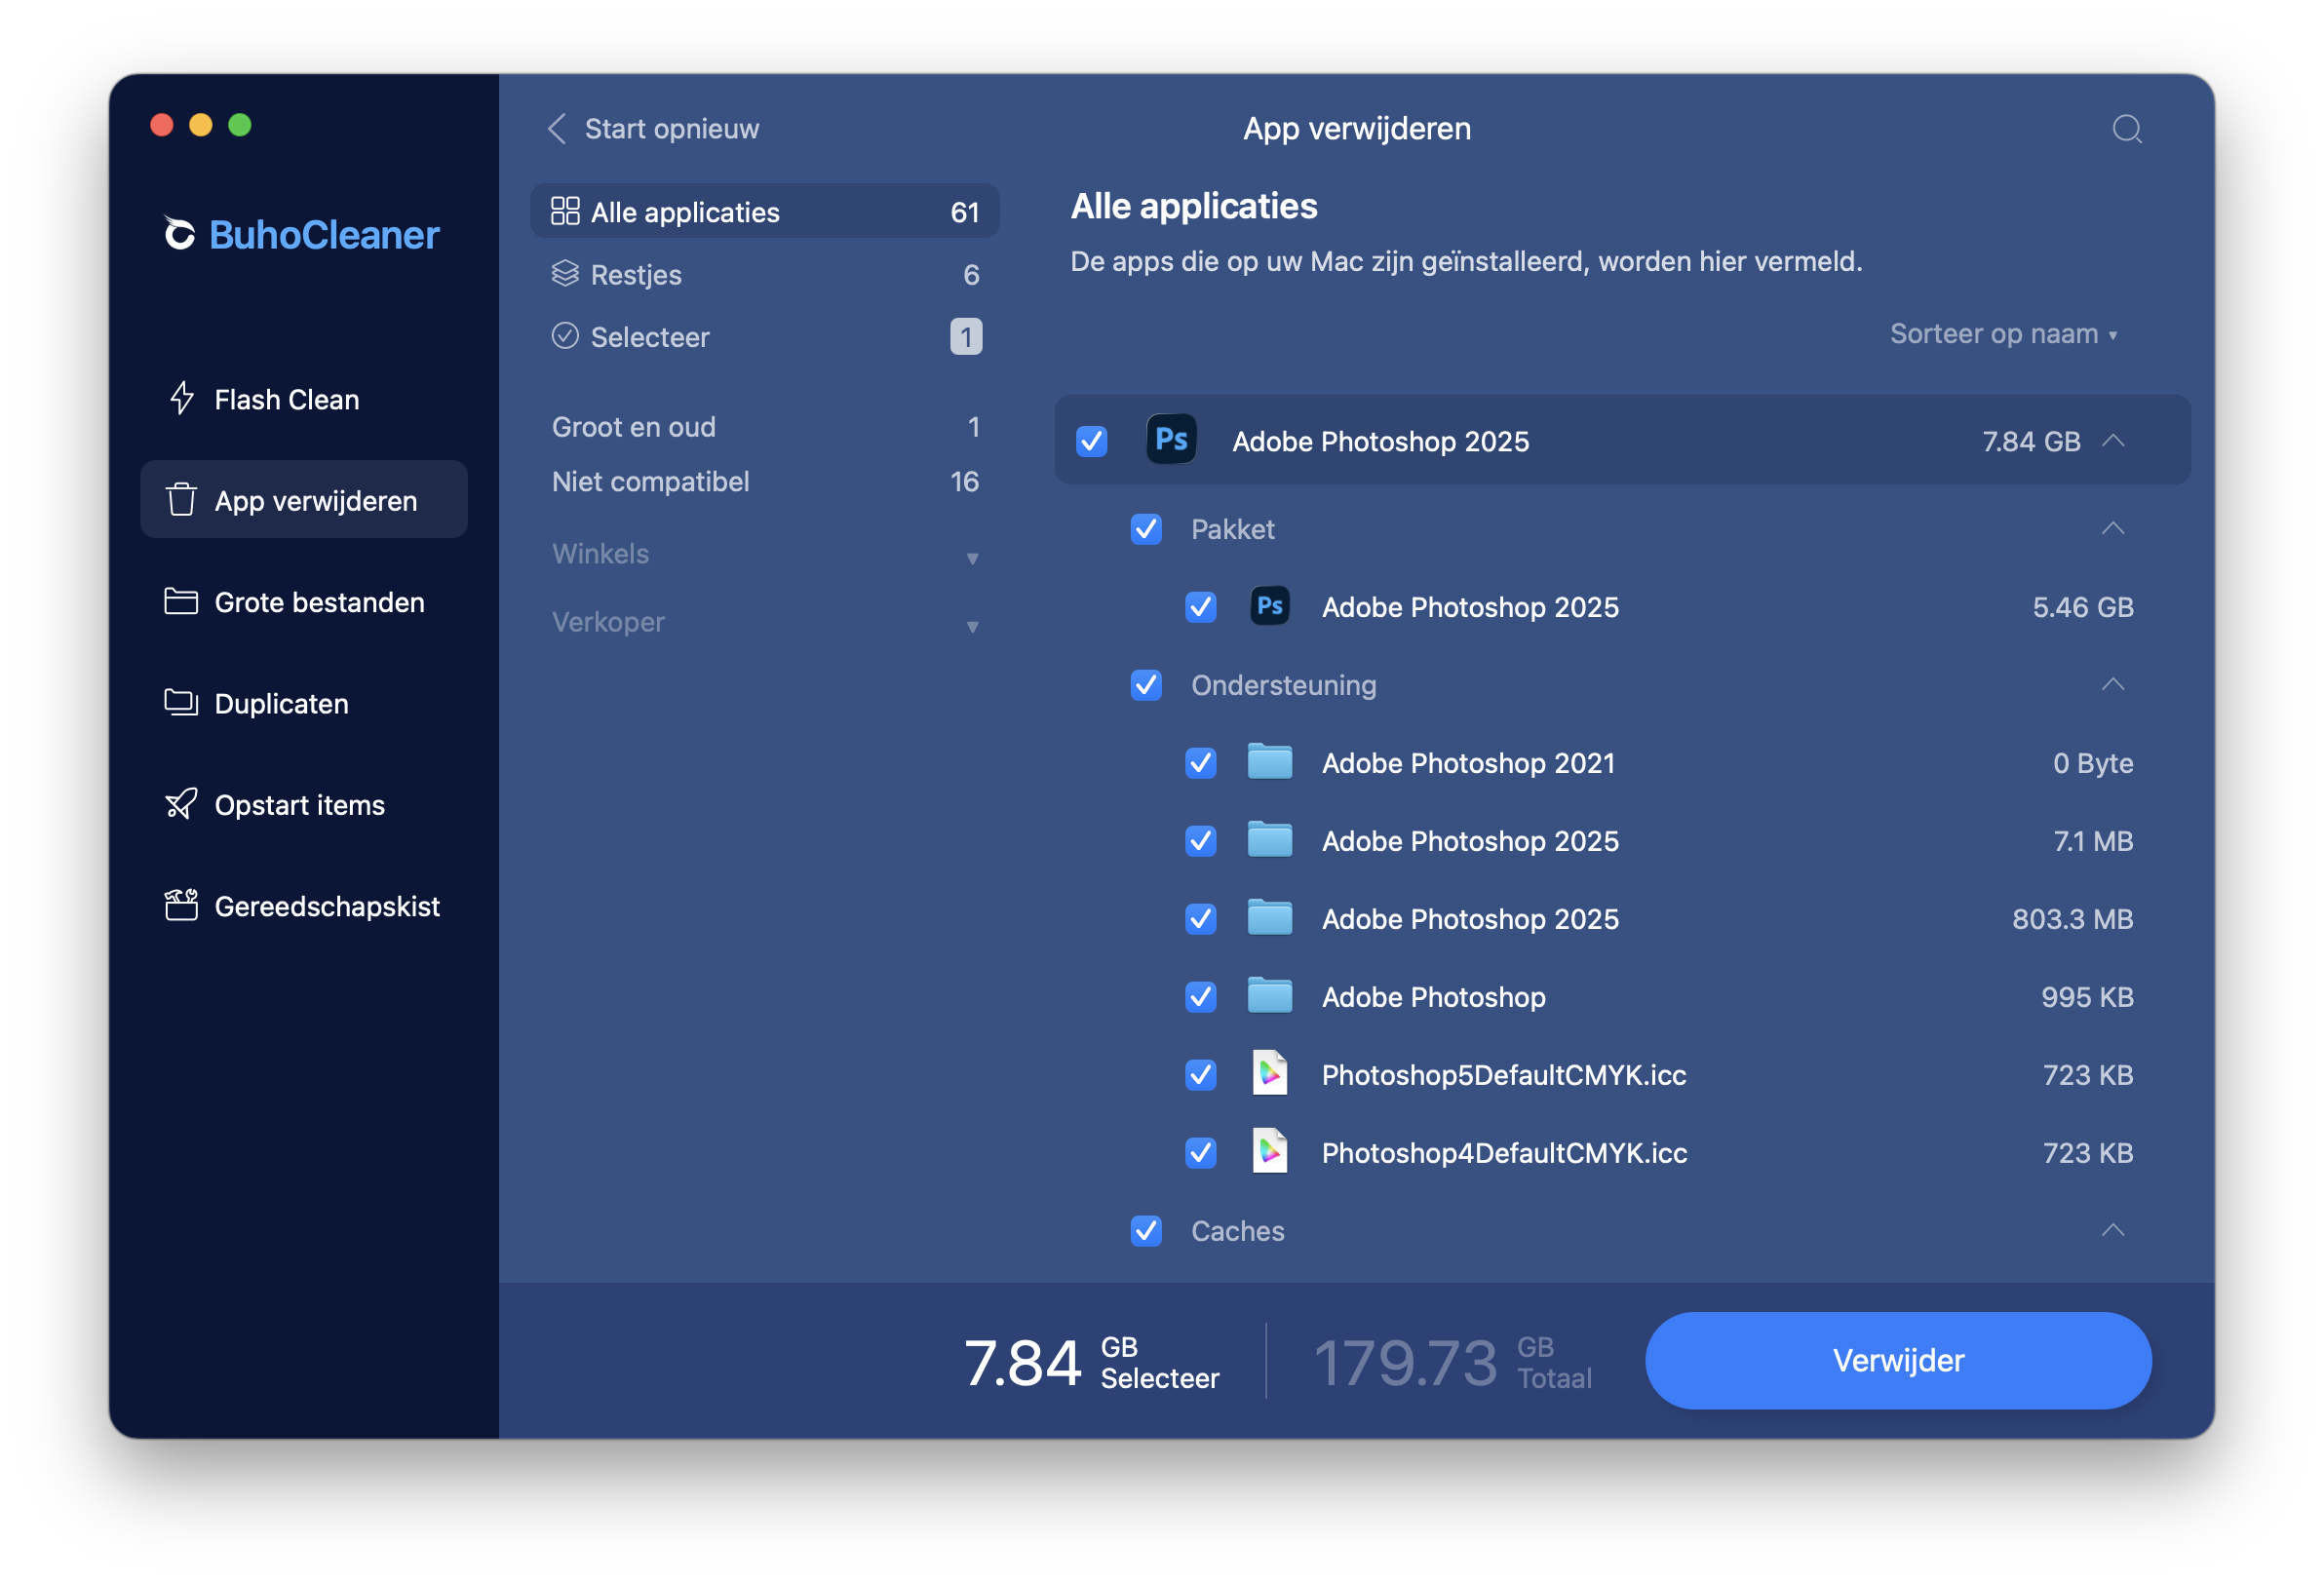Viewport: 2324px width, 1583px height.
Task: Select the Restjes category
Action: (x=764, y=275)
